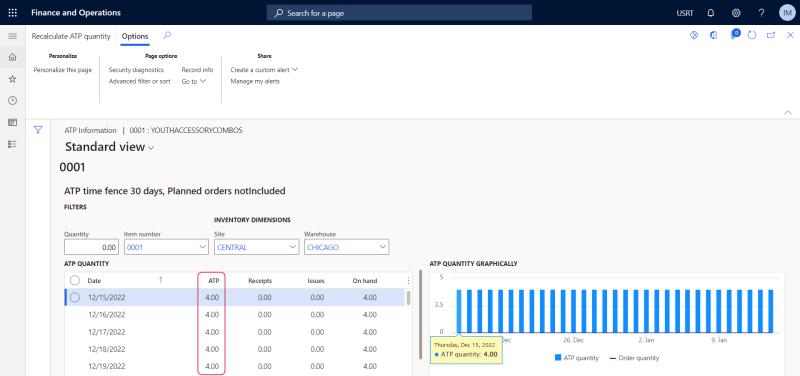The width and height of the screenshot is (800, 376).
Task: Open the help question mark icon
Action: click(x=761, y=13)
